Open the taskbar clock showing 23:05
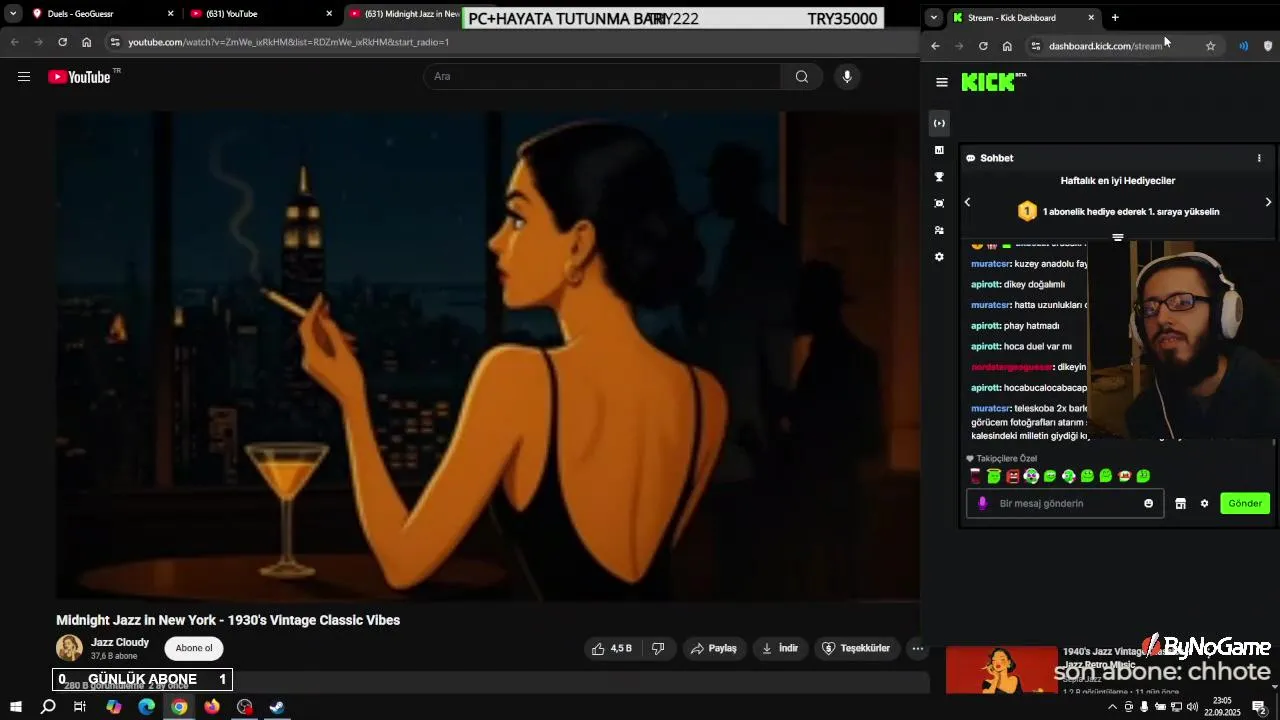The image size is (1280, 720). coord(1222,707)
